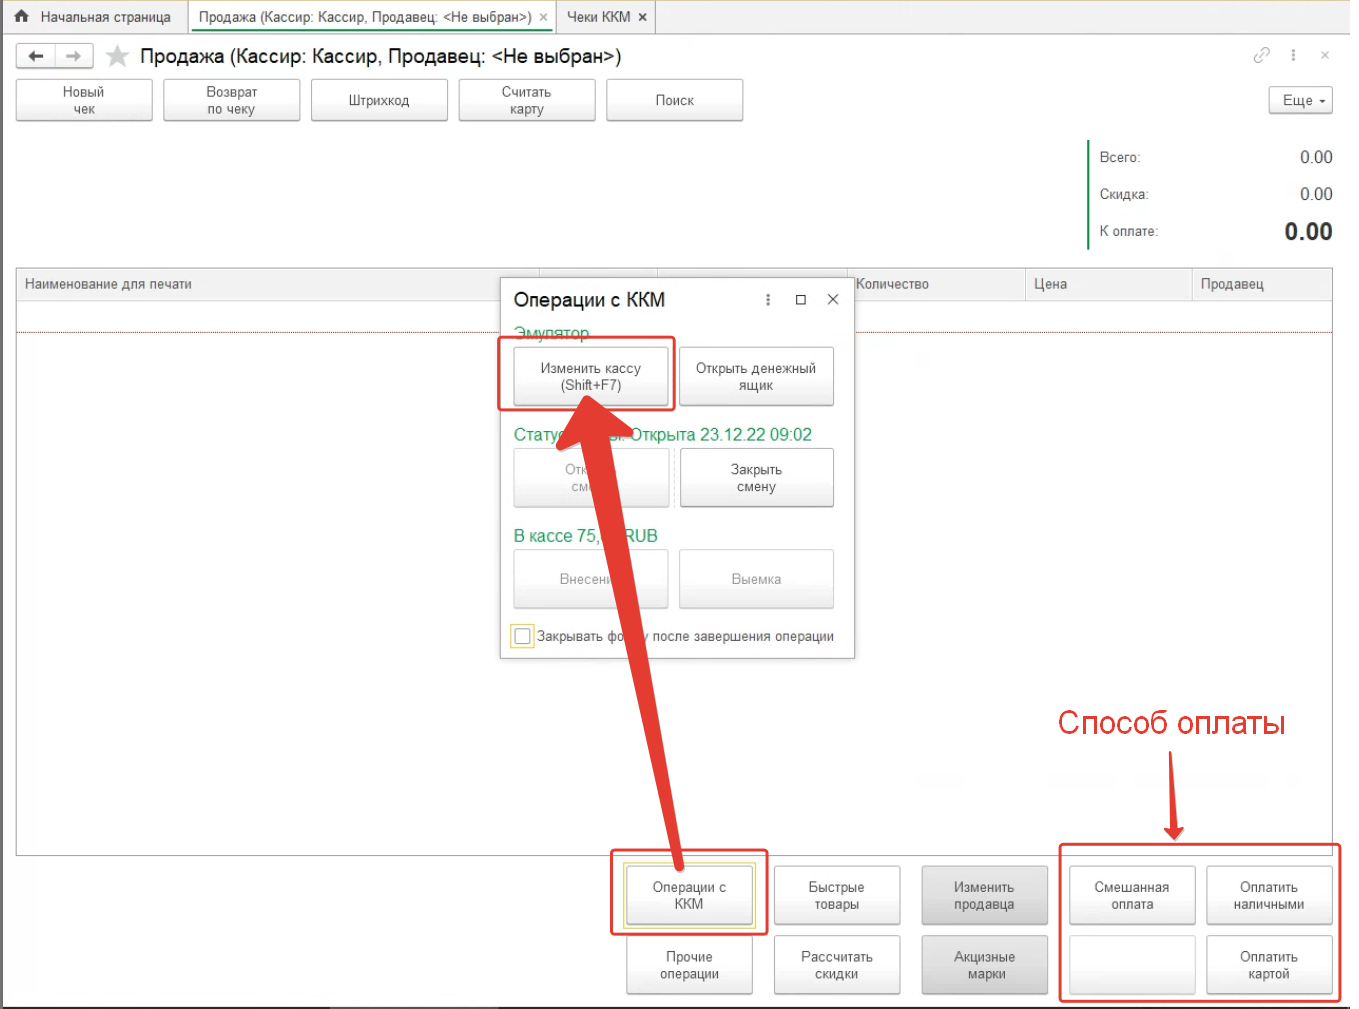The width and height of the screenshot is (1359, 1009).
Task: Open the dialog's three-dot options menu
Action: 768,300
